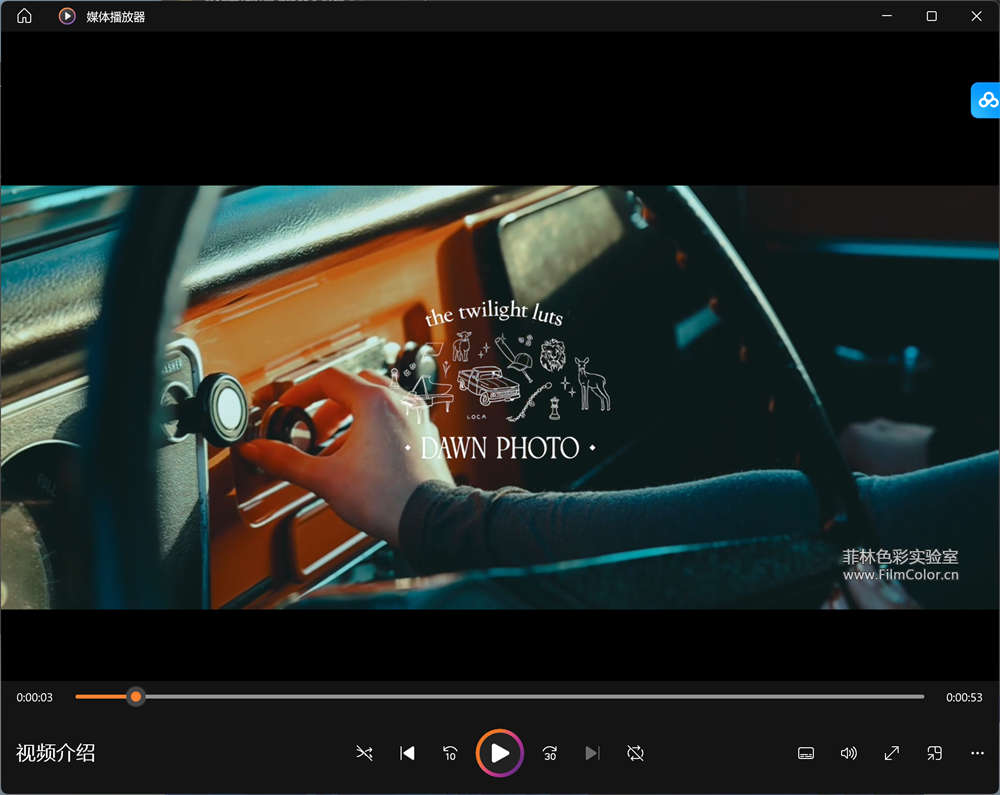1000x795 pixels.
Task: Open the blue cloud drive widget
Action: coord(987,100)
